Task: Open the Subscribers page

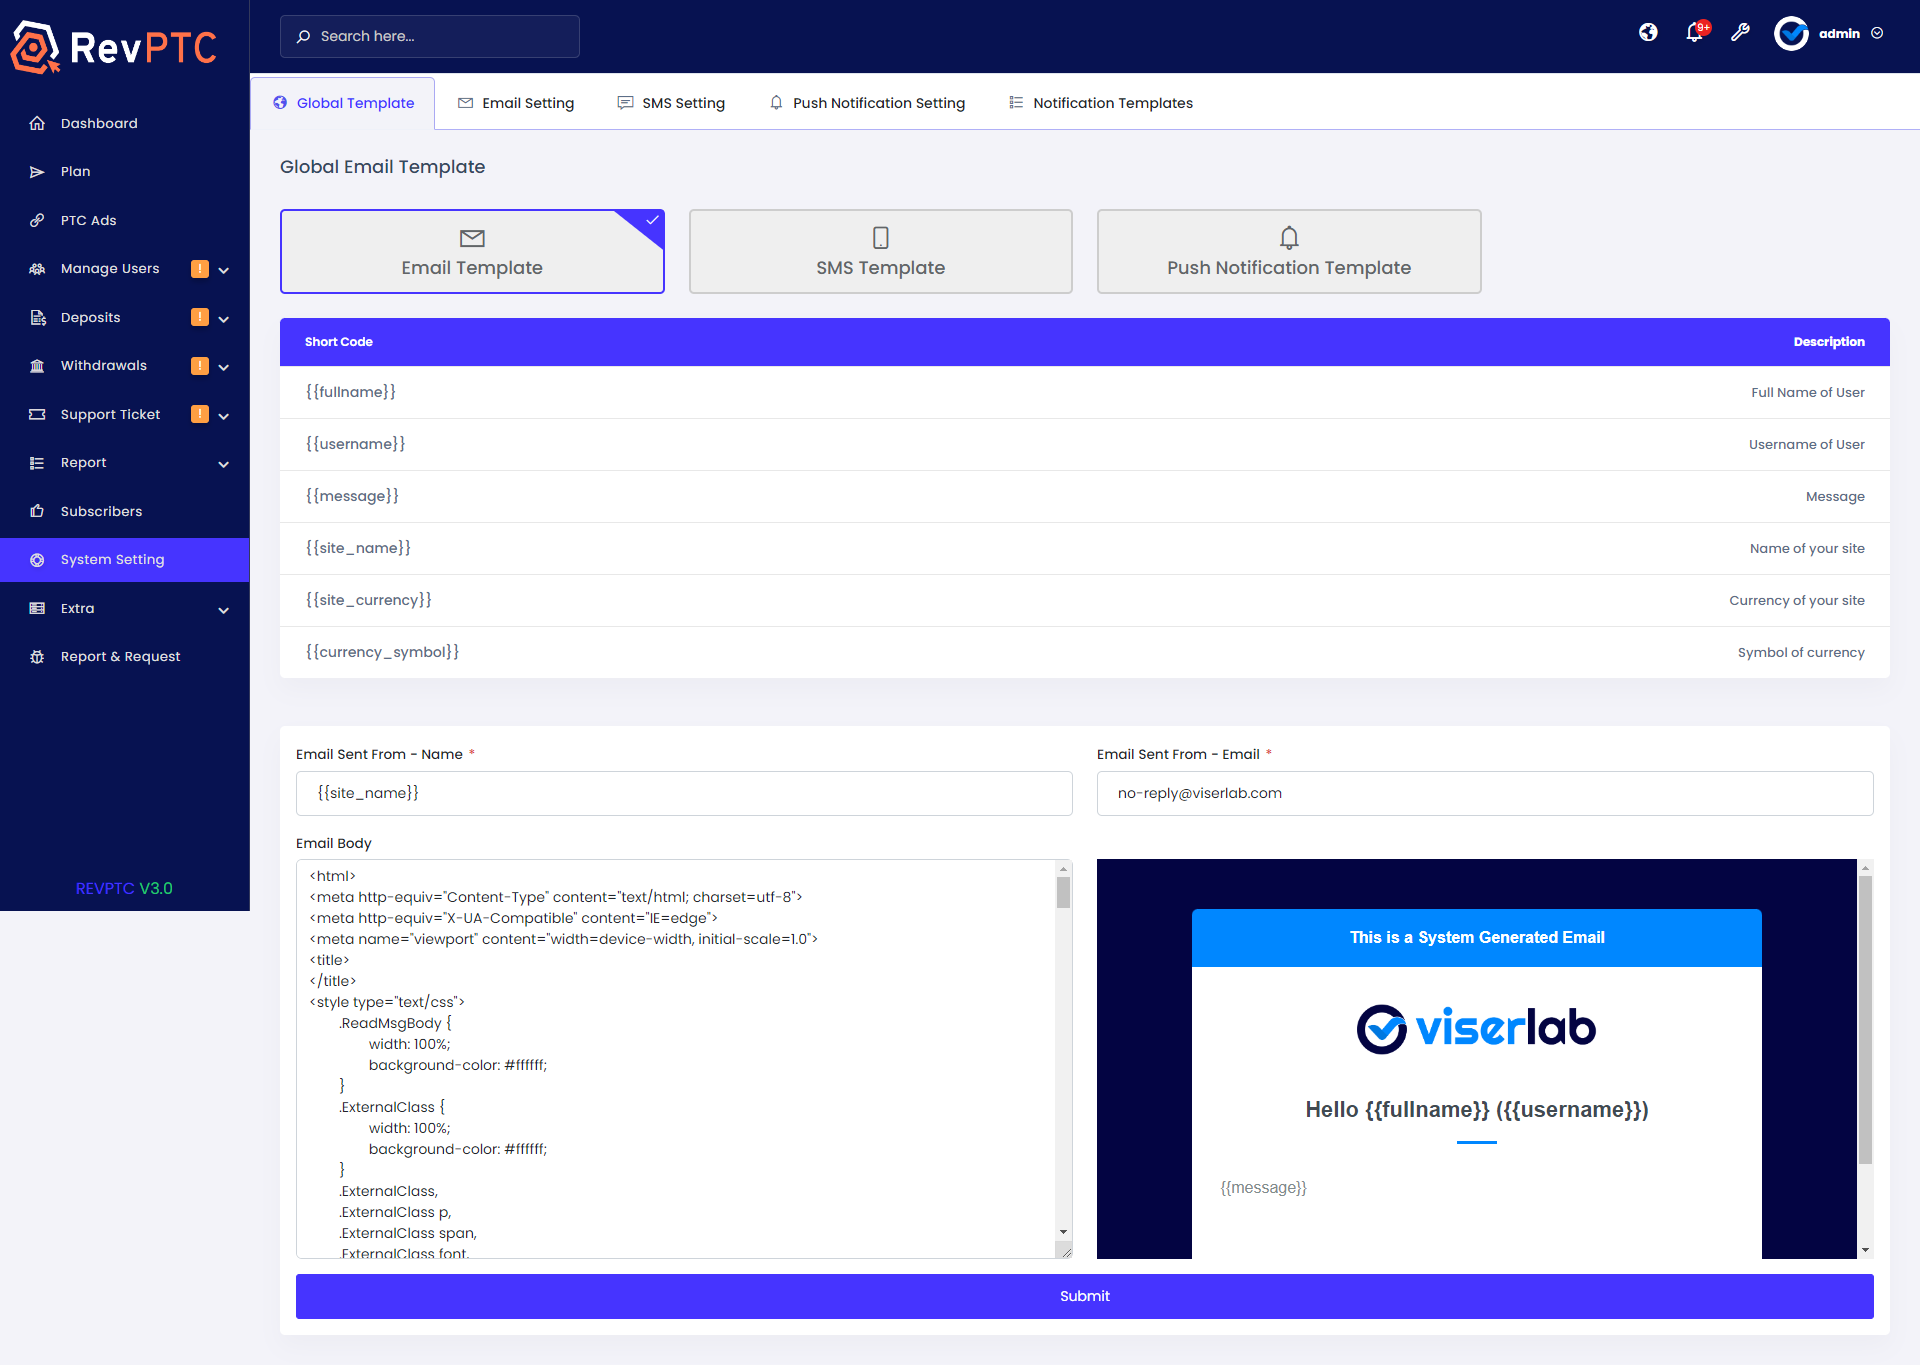Action: 101,511
